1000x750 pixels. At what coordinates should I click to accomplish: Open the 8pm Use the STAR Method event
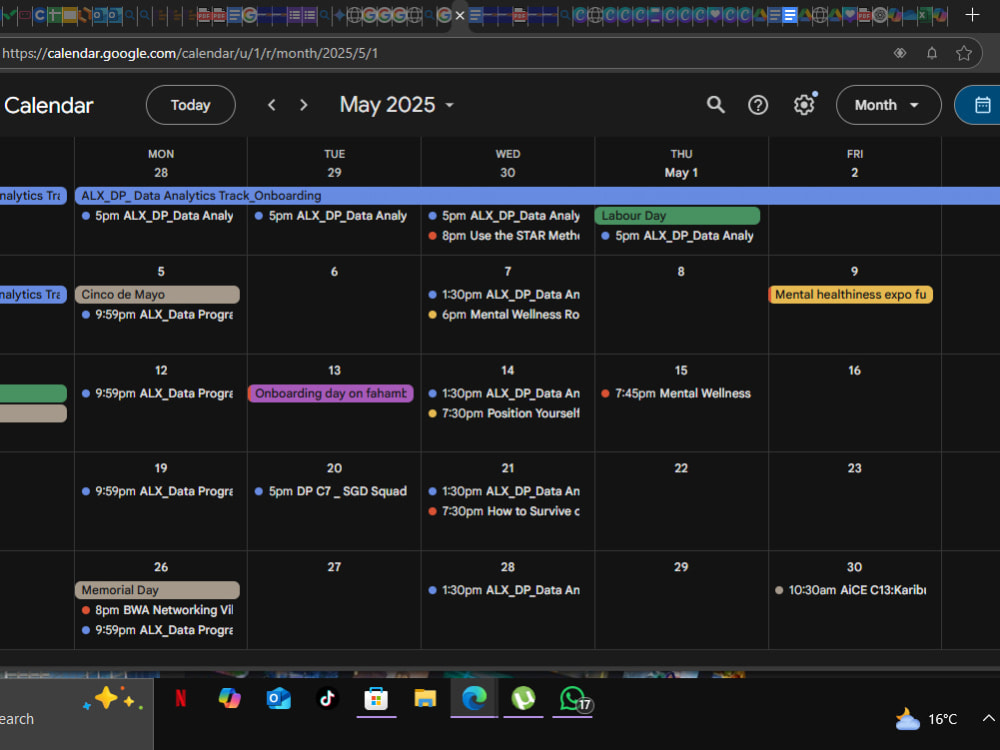[x=504, y=235]
